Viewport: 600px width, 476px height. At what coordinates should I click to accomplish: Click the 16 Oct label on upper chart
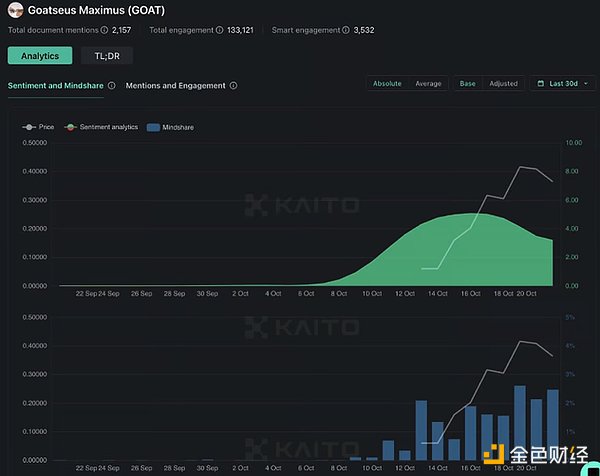coord(471,293)
